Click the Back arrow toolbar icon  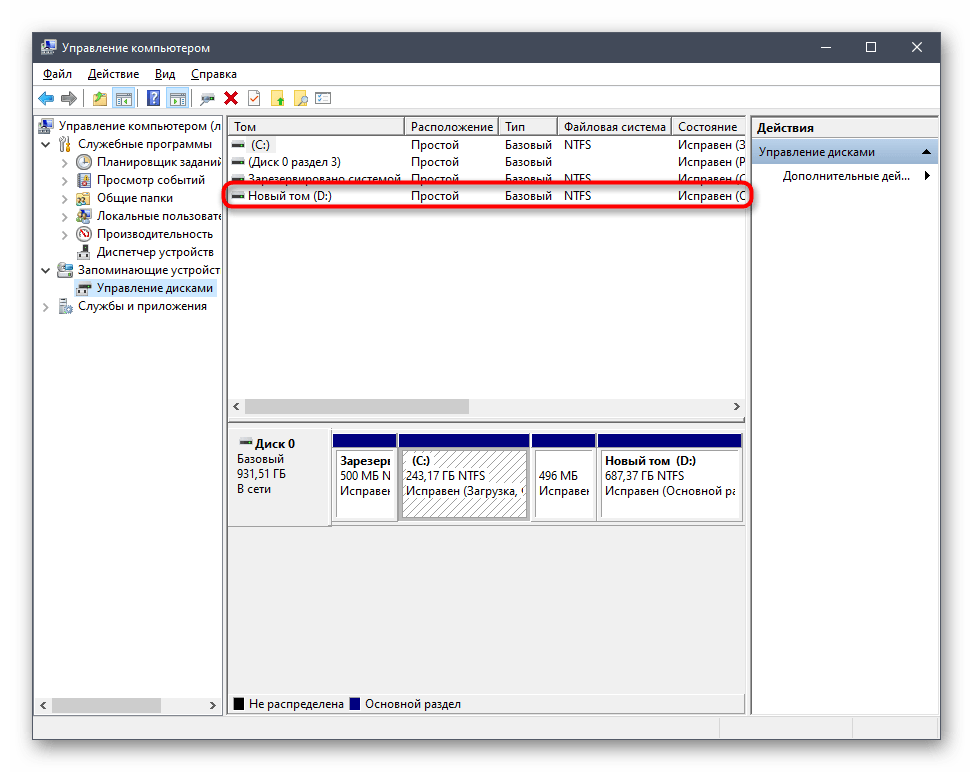click(46, 98)
